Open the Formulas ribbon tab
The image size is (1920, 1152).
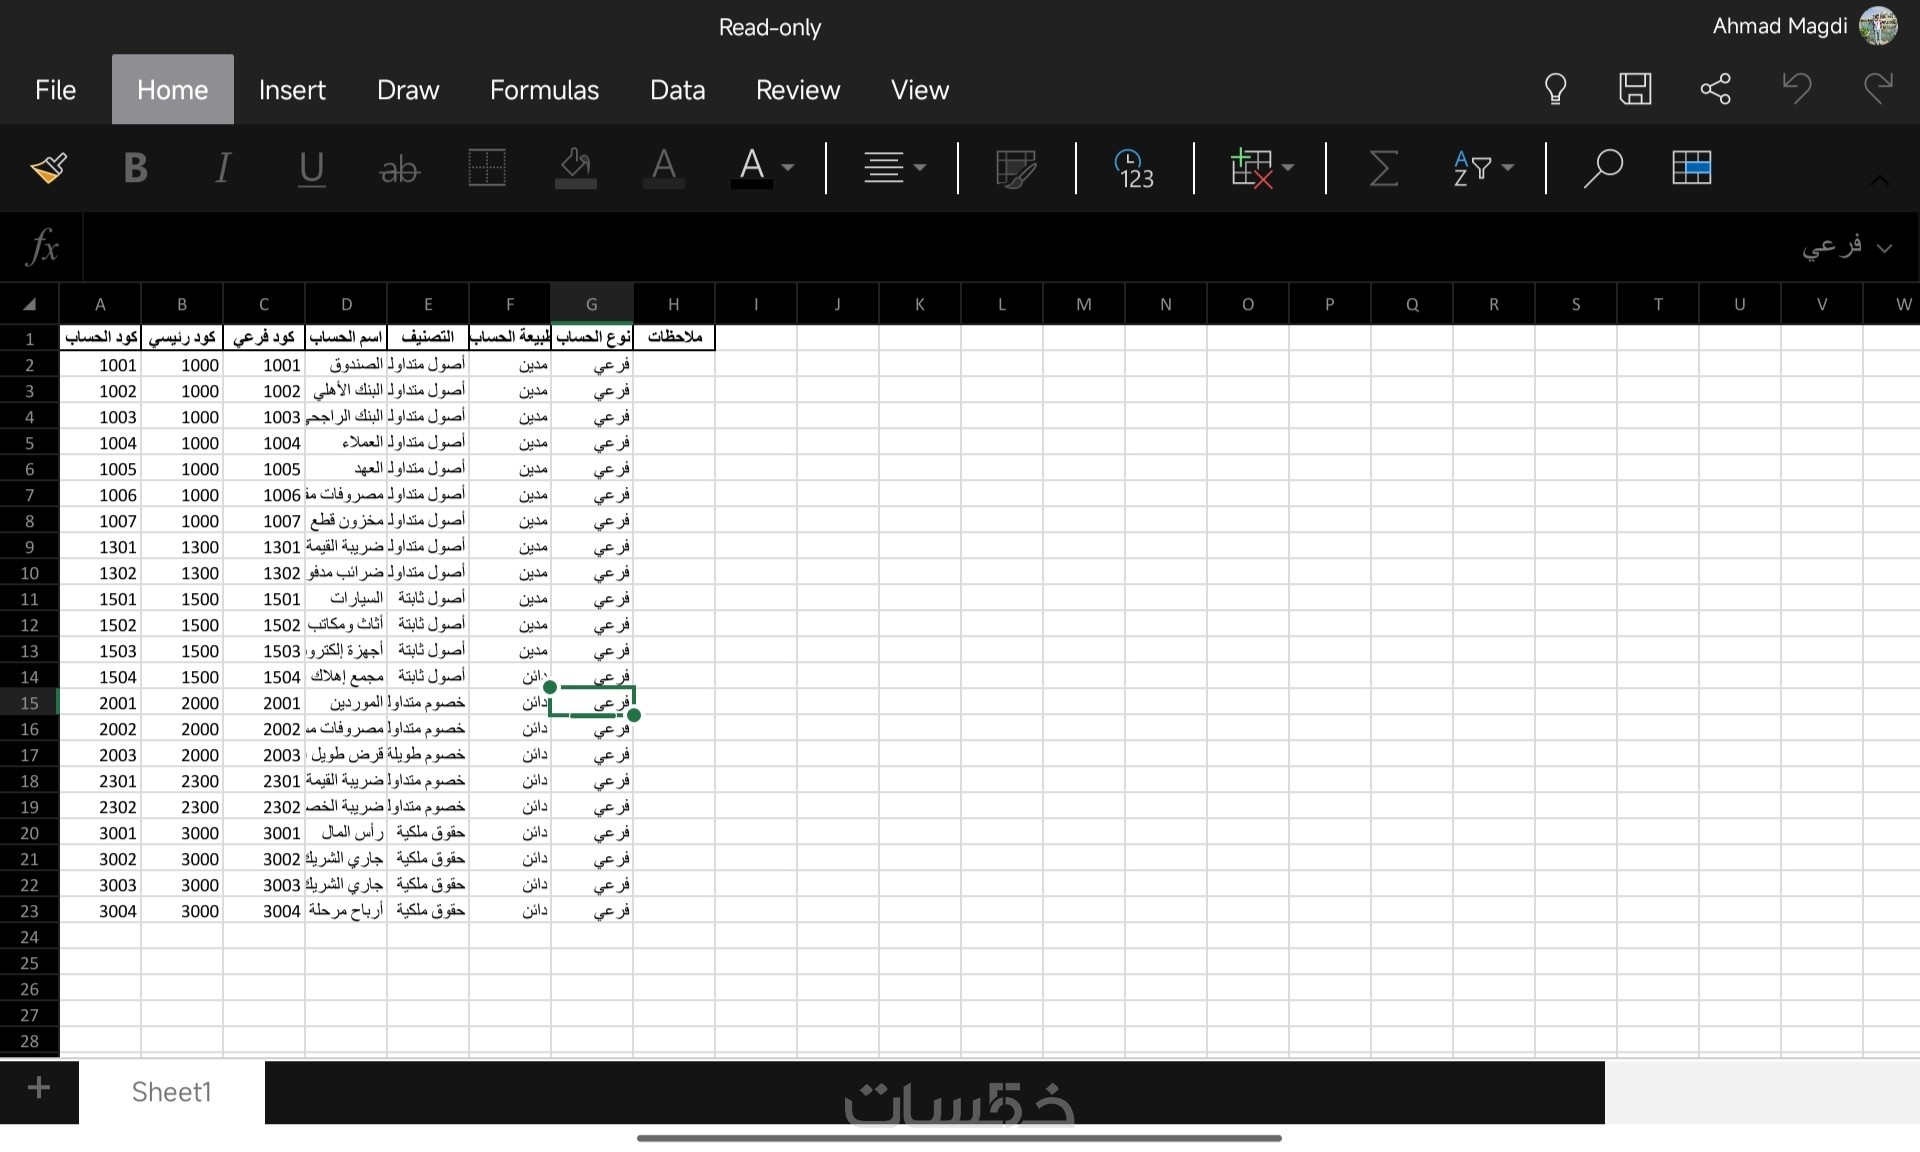pyautogui.click(x=544, y=90)
